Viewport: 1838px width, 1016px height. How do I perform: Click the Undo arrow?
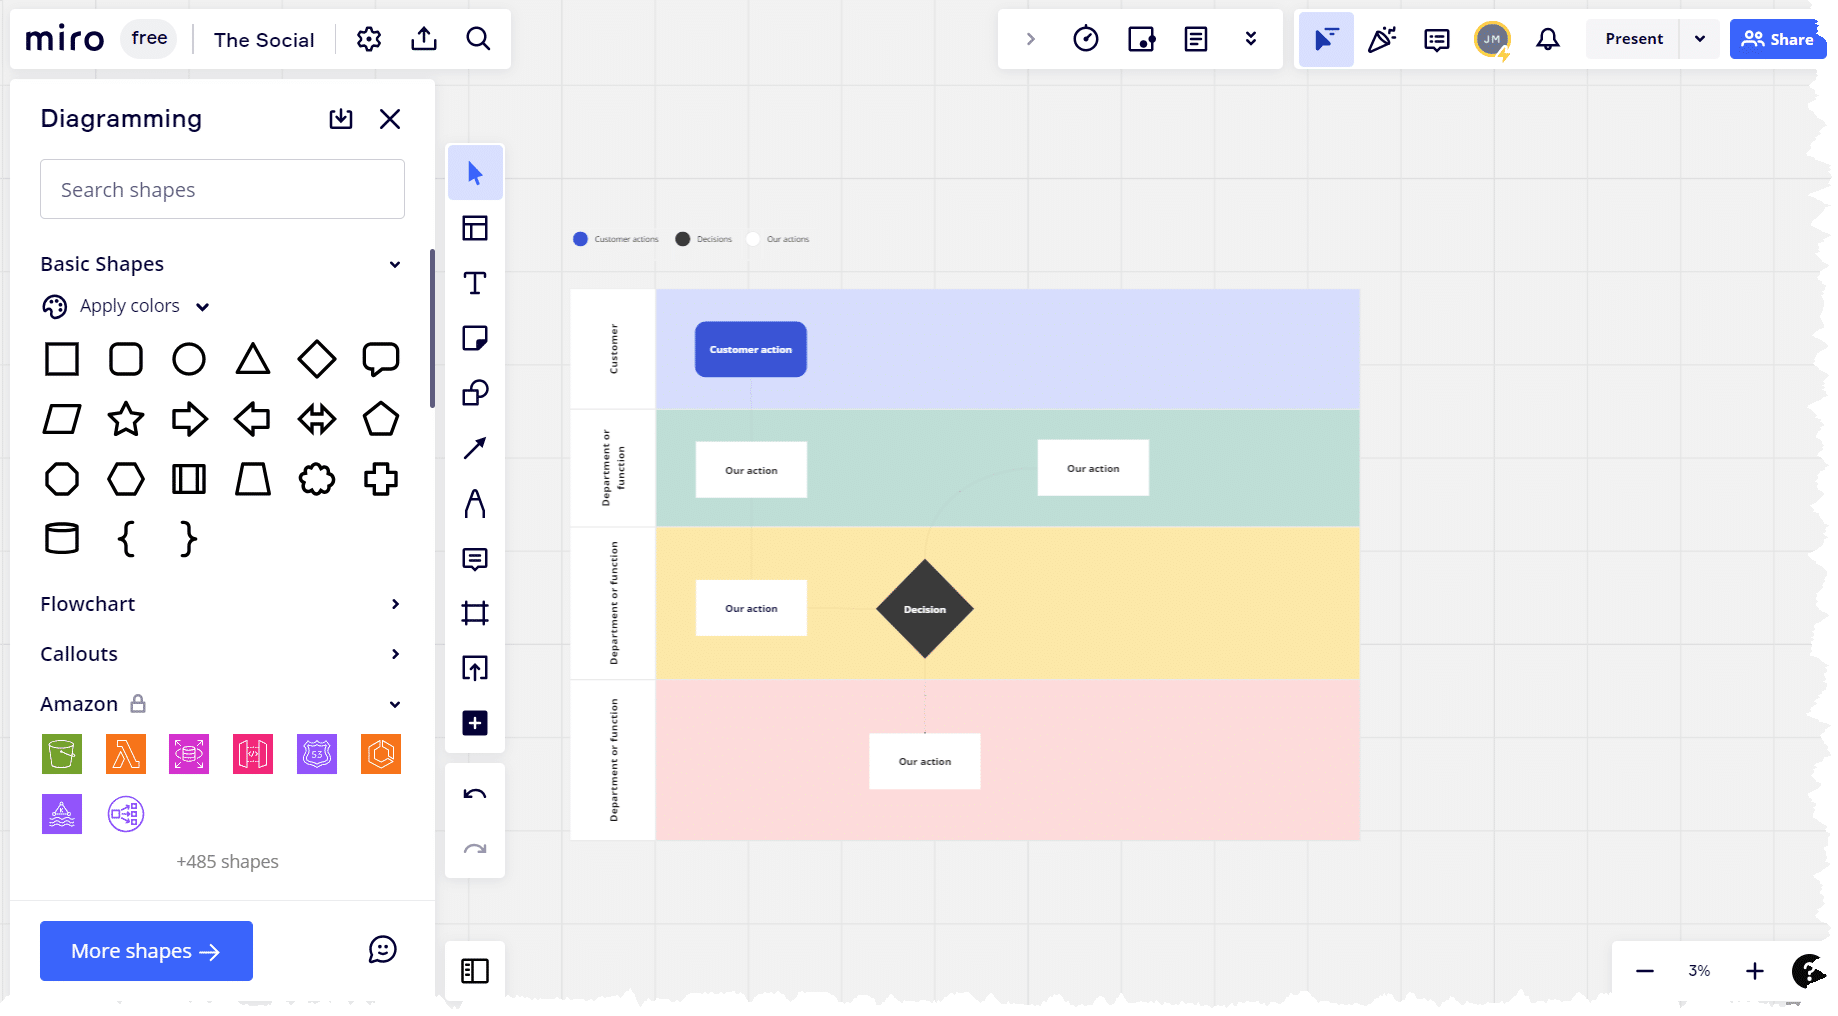(x=475, y=795)
